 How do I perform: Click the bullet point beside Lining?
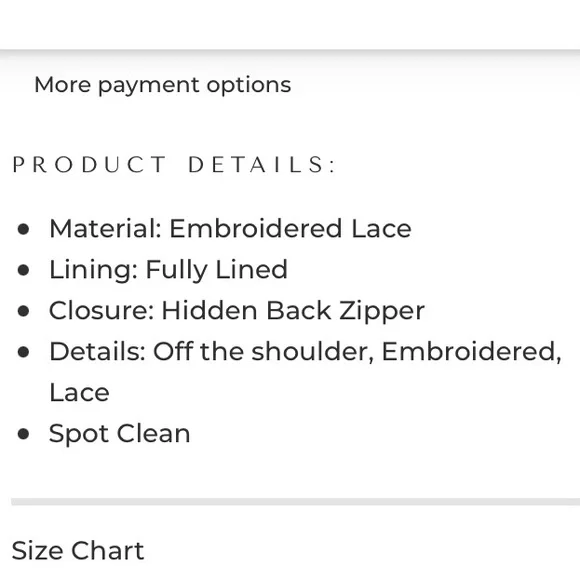pos(23,270)
